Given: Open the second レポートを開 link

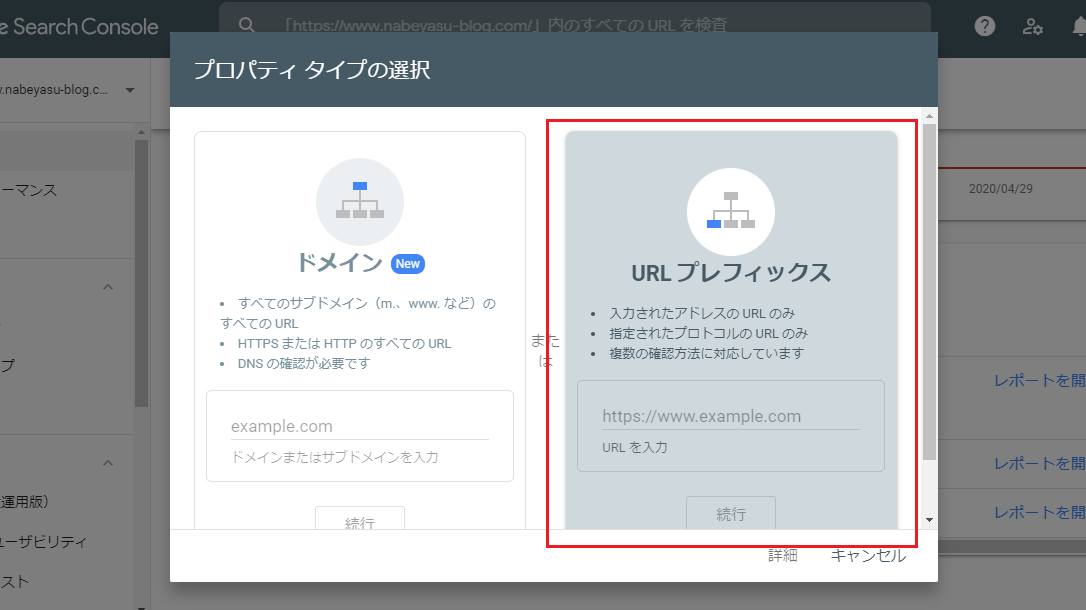Looking at the screenshot, I should (1040, 464).
